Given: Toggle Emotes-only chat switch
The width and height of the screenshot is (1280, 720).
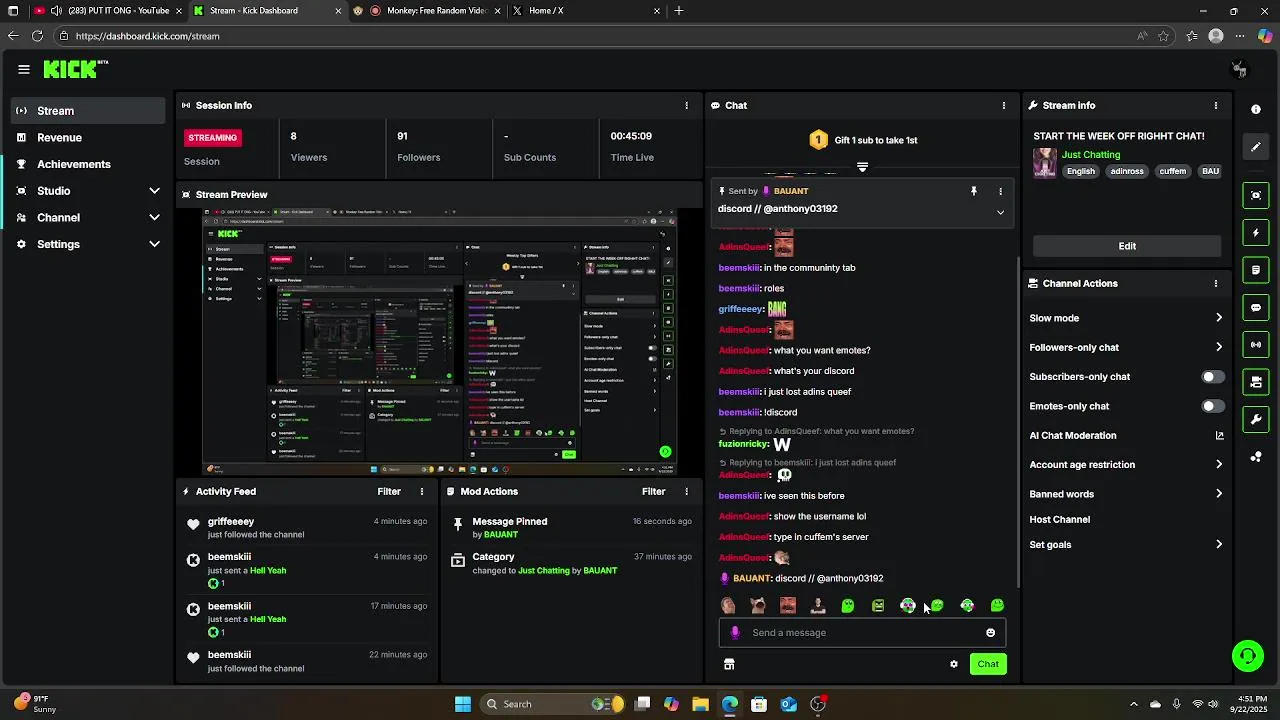Looking at the screenshot, I should [1212, 406].
